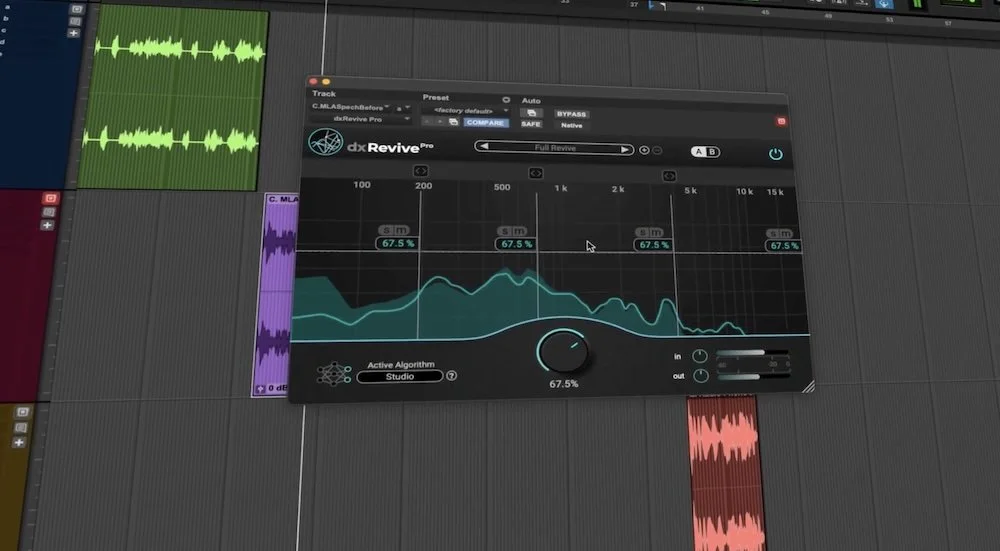This screenshot has width=1000, height=551.
Task: Open the C.MLASpechBefore track selector dropdown
Action: point(351,107)
